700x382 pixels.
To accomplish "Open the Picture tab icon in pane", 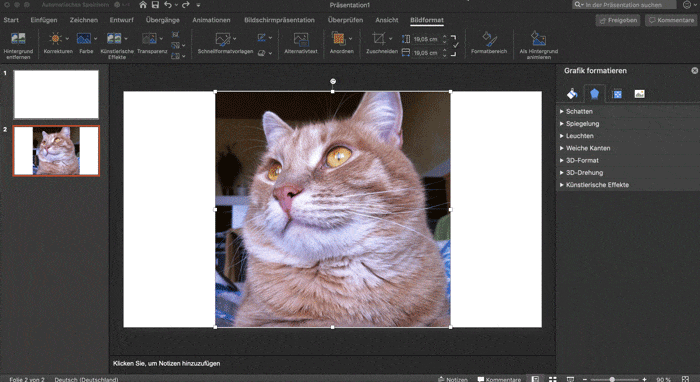I will [639, 94].
